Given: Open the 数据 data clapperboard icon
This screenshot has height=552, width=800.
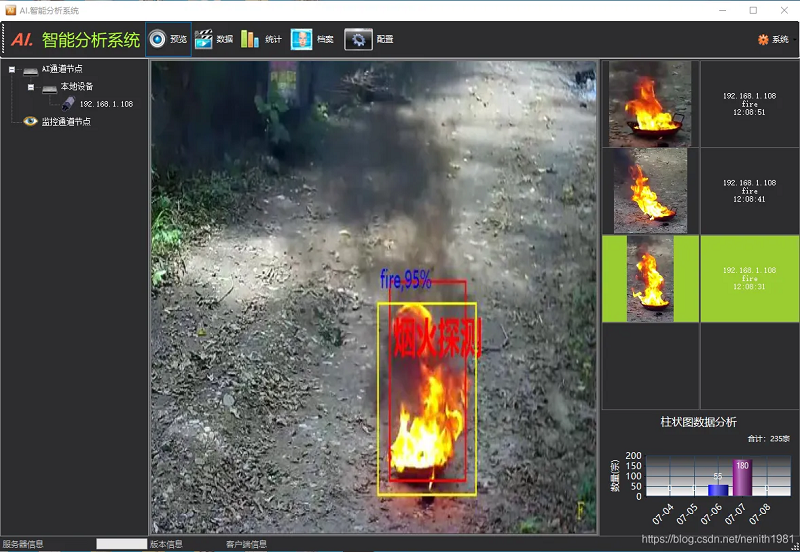Looking at the screenshot, I should coord(204,39).
